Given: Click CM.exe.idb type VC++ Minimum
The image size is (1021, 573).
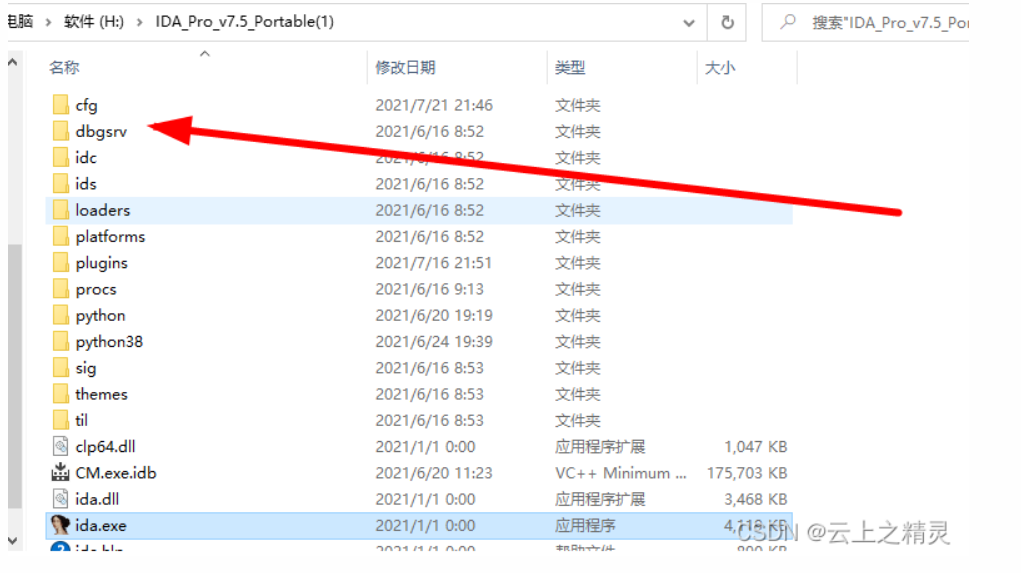Looking at the screenshot, I should tap(621, 473).
